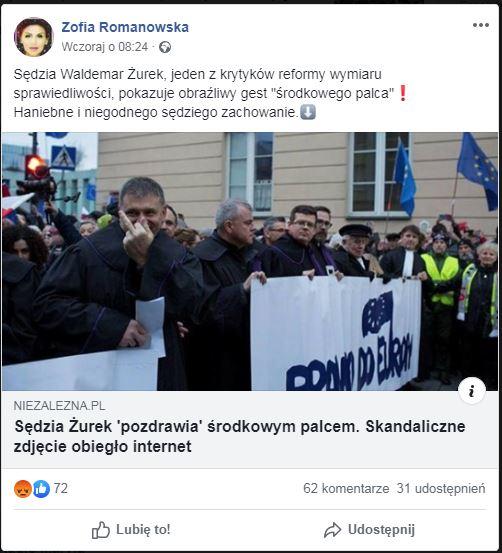Open the article headline about Sędzia Żurek
This screenshot has height=553, width=502.
[240, 436]
